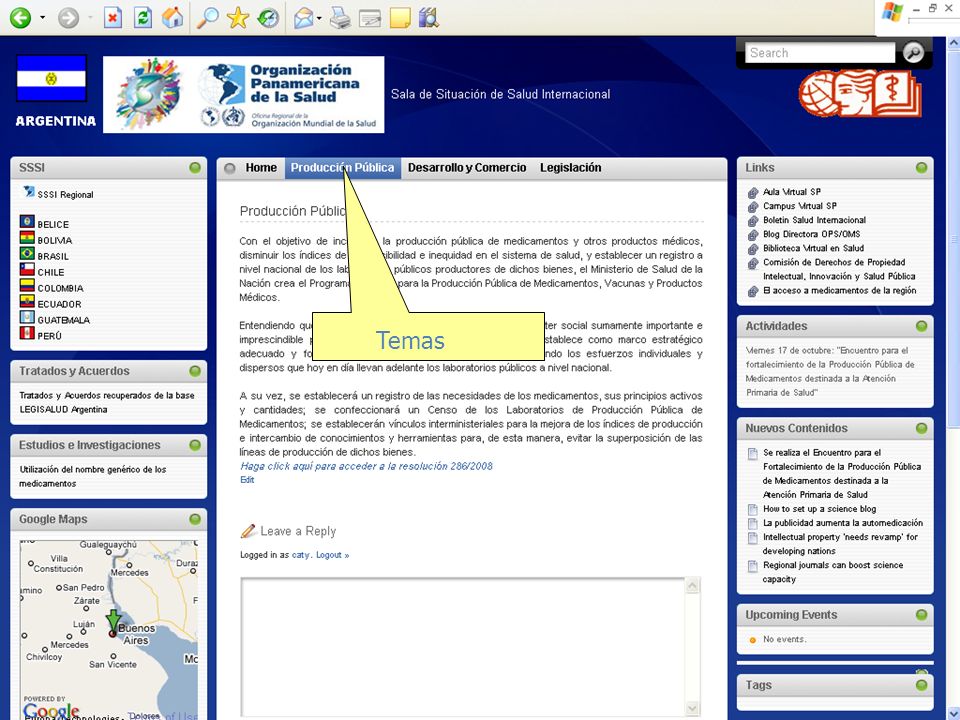Toggle the SSSI panel green button

[x=195, y=168]
